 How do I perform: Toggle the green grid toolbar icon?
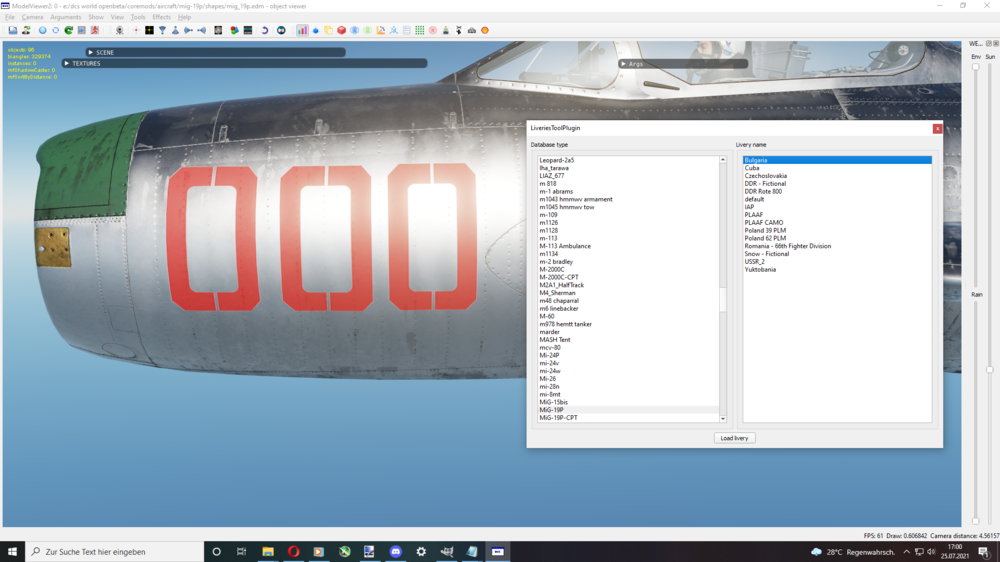420,30
